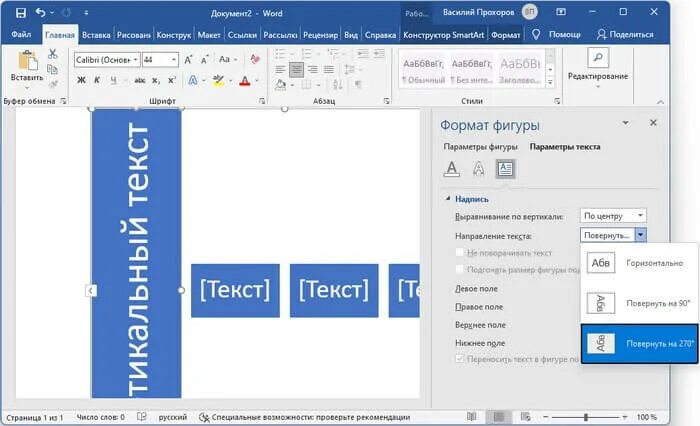This screenshot has height=426, width=700.
Task: Toggle Переносить текст в фигуре checkbox
Action: (x=459, y=359)
